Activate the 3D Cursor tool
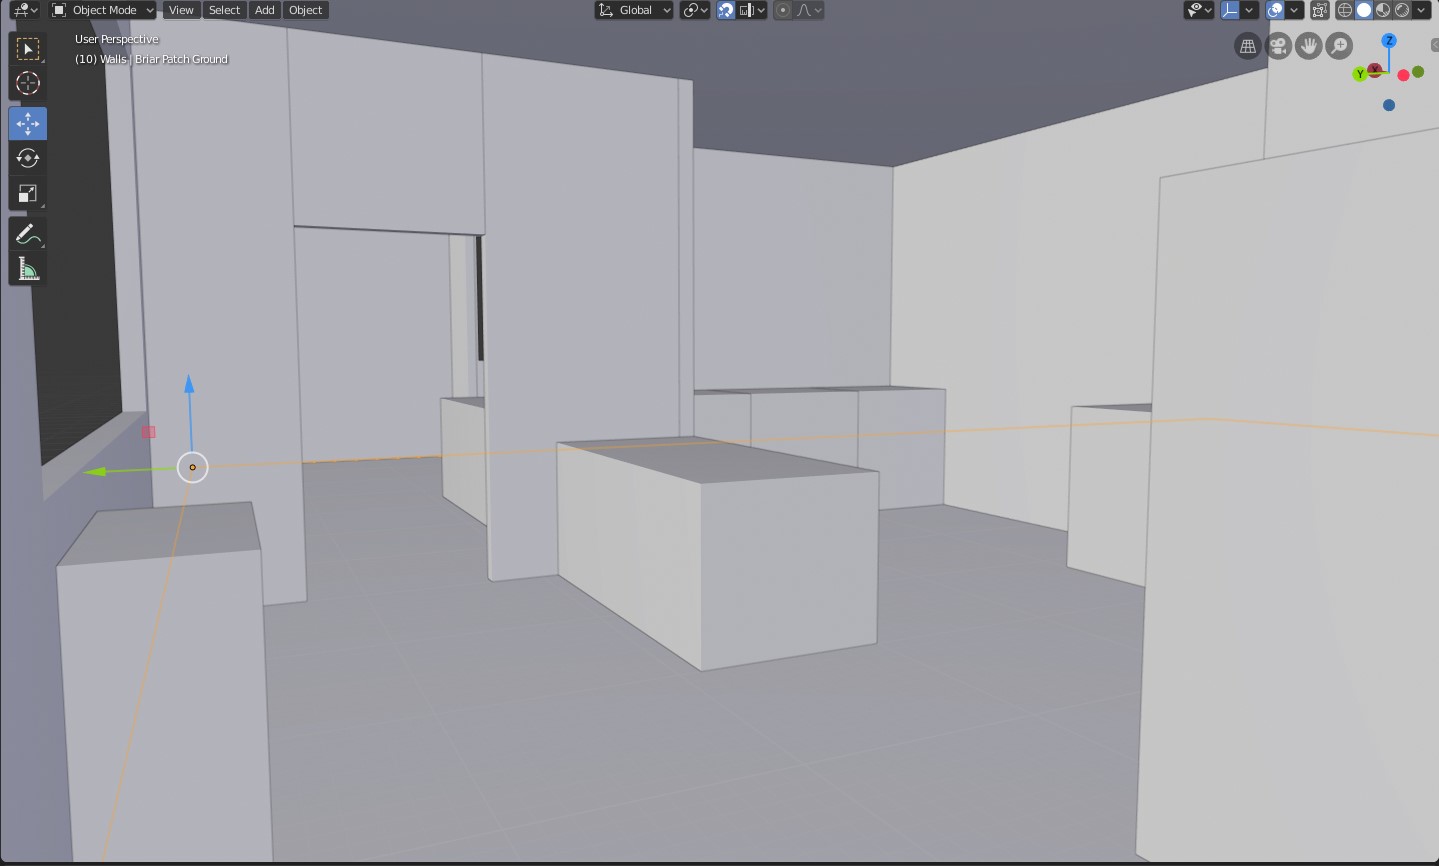 tap(27, 84)
